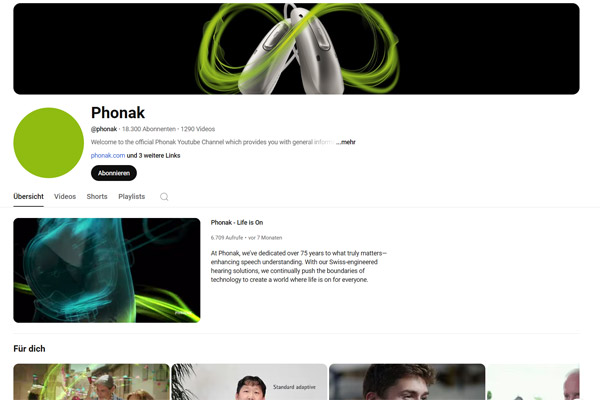
Task: Open the Shorts tab
Action: (x=97, y=196)
